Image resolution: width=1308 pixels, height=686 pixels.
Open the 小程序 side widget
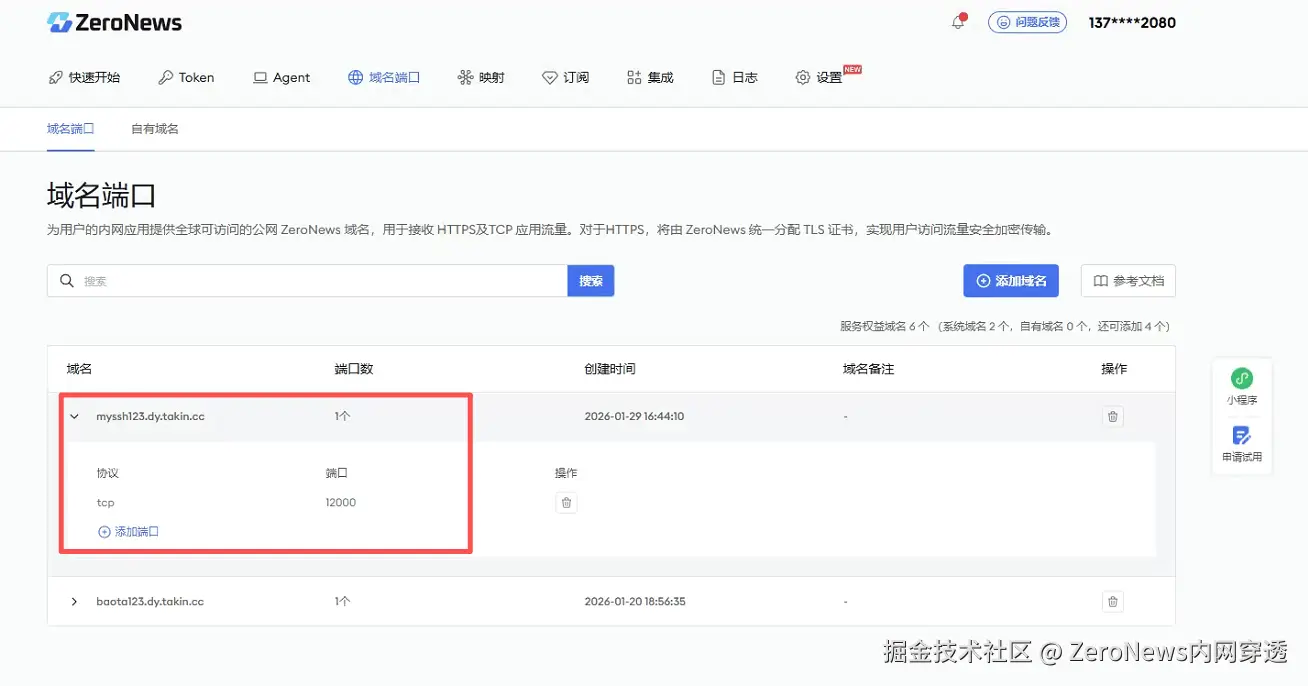[x=1242, y=386]
